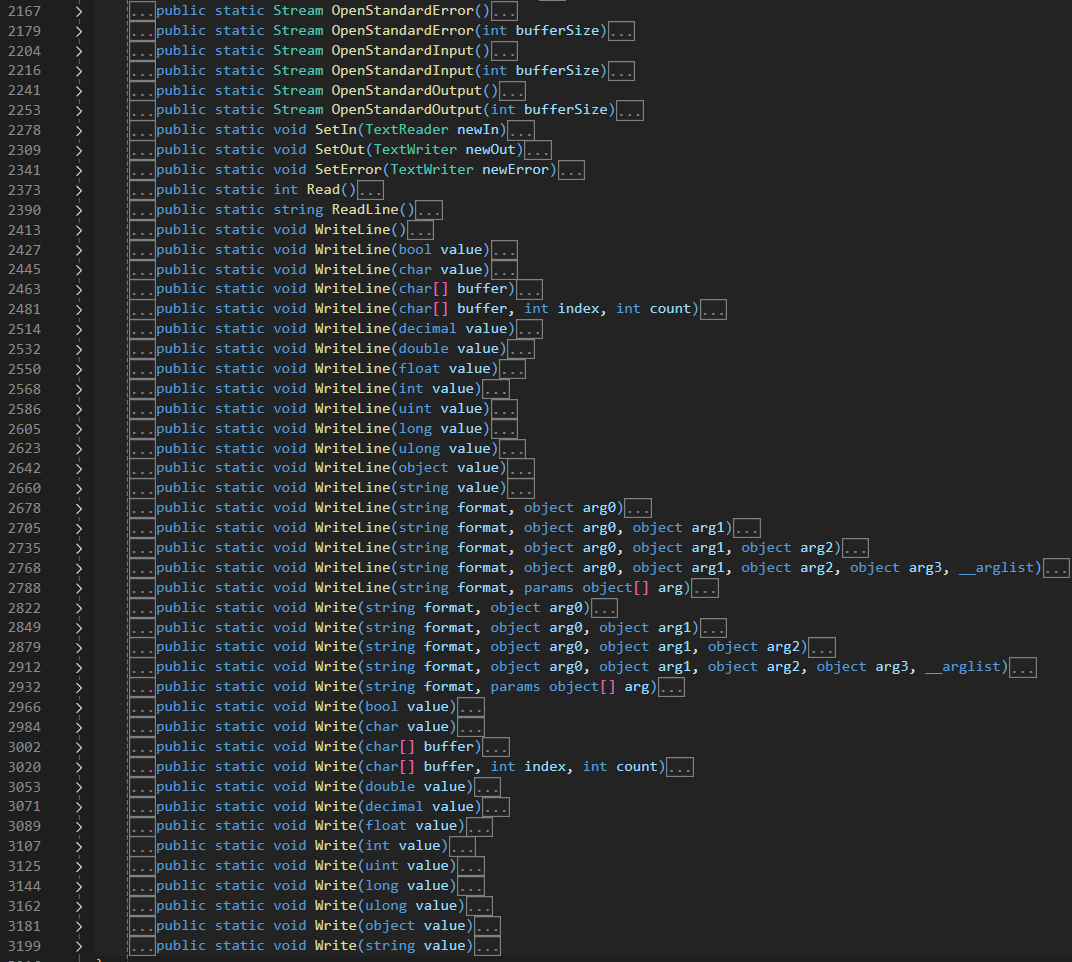This screenshot has height=962, width=1072.
Task: Expand the fold chevron on line 2241
Action: tap(79, 90)
